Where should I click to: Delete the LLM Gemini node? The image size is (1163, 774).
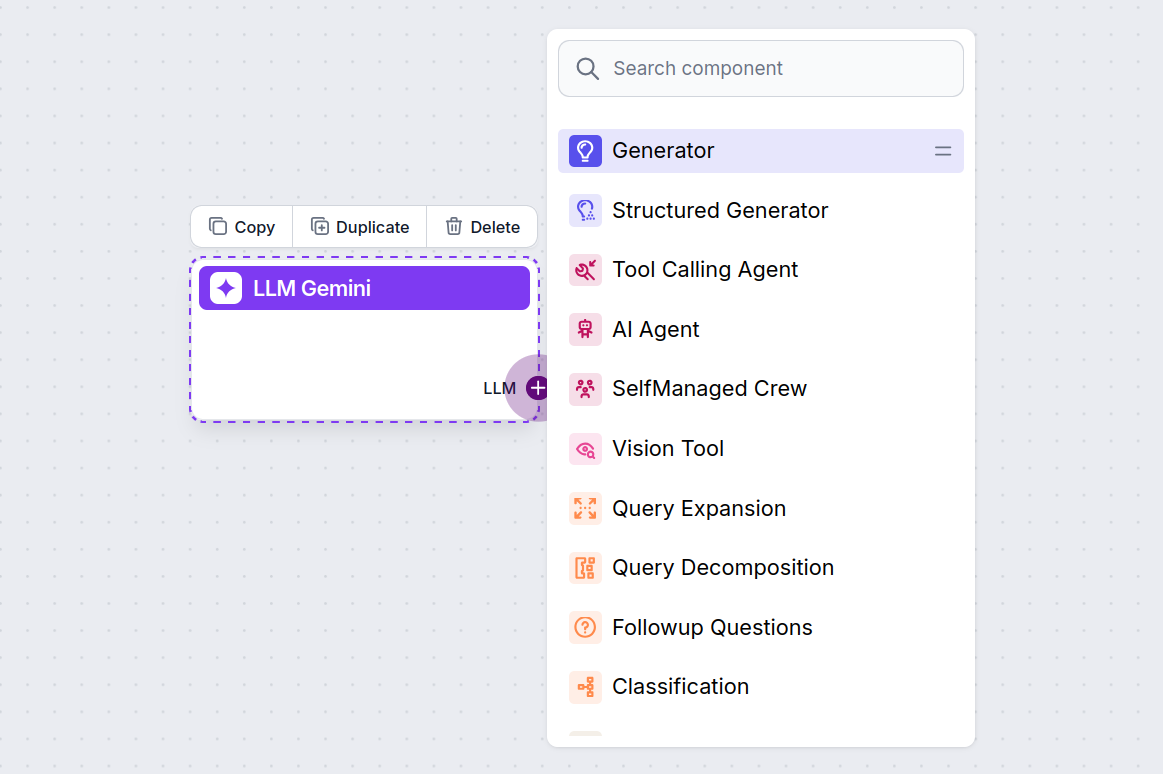coord(482,227)
